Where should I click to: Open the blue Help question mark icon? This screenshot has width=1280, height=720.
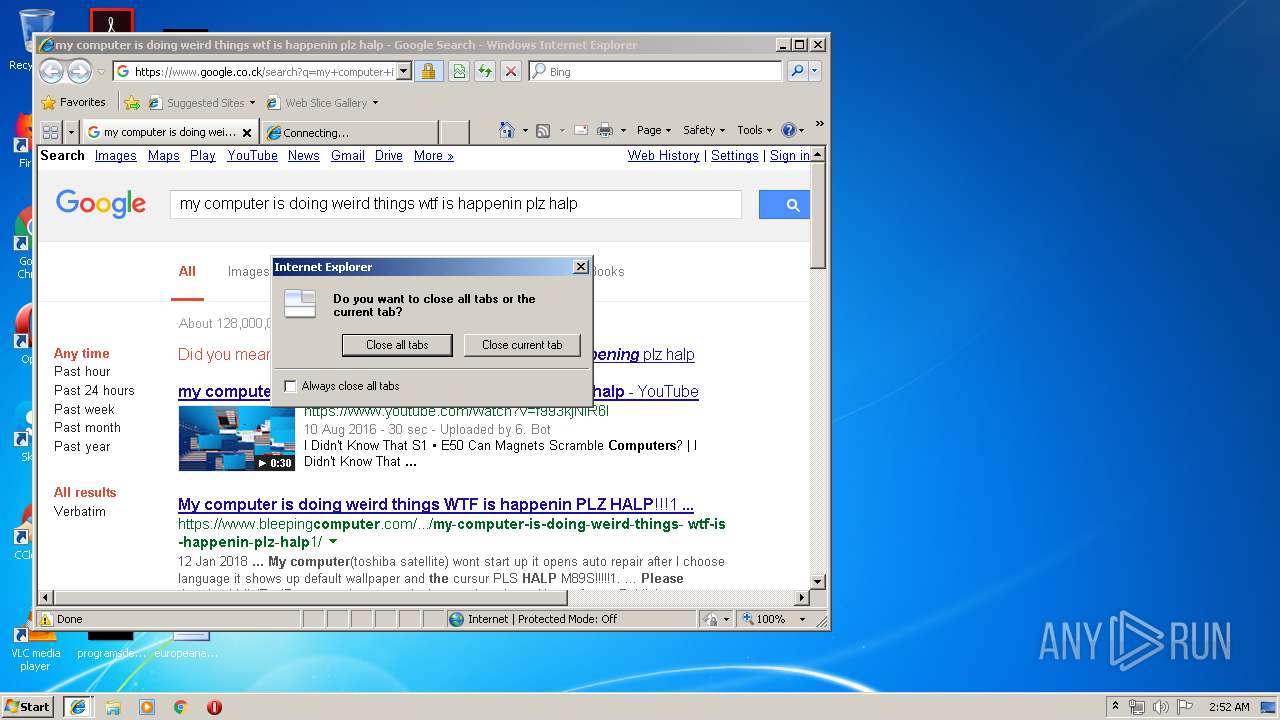tap(788, 130)
